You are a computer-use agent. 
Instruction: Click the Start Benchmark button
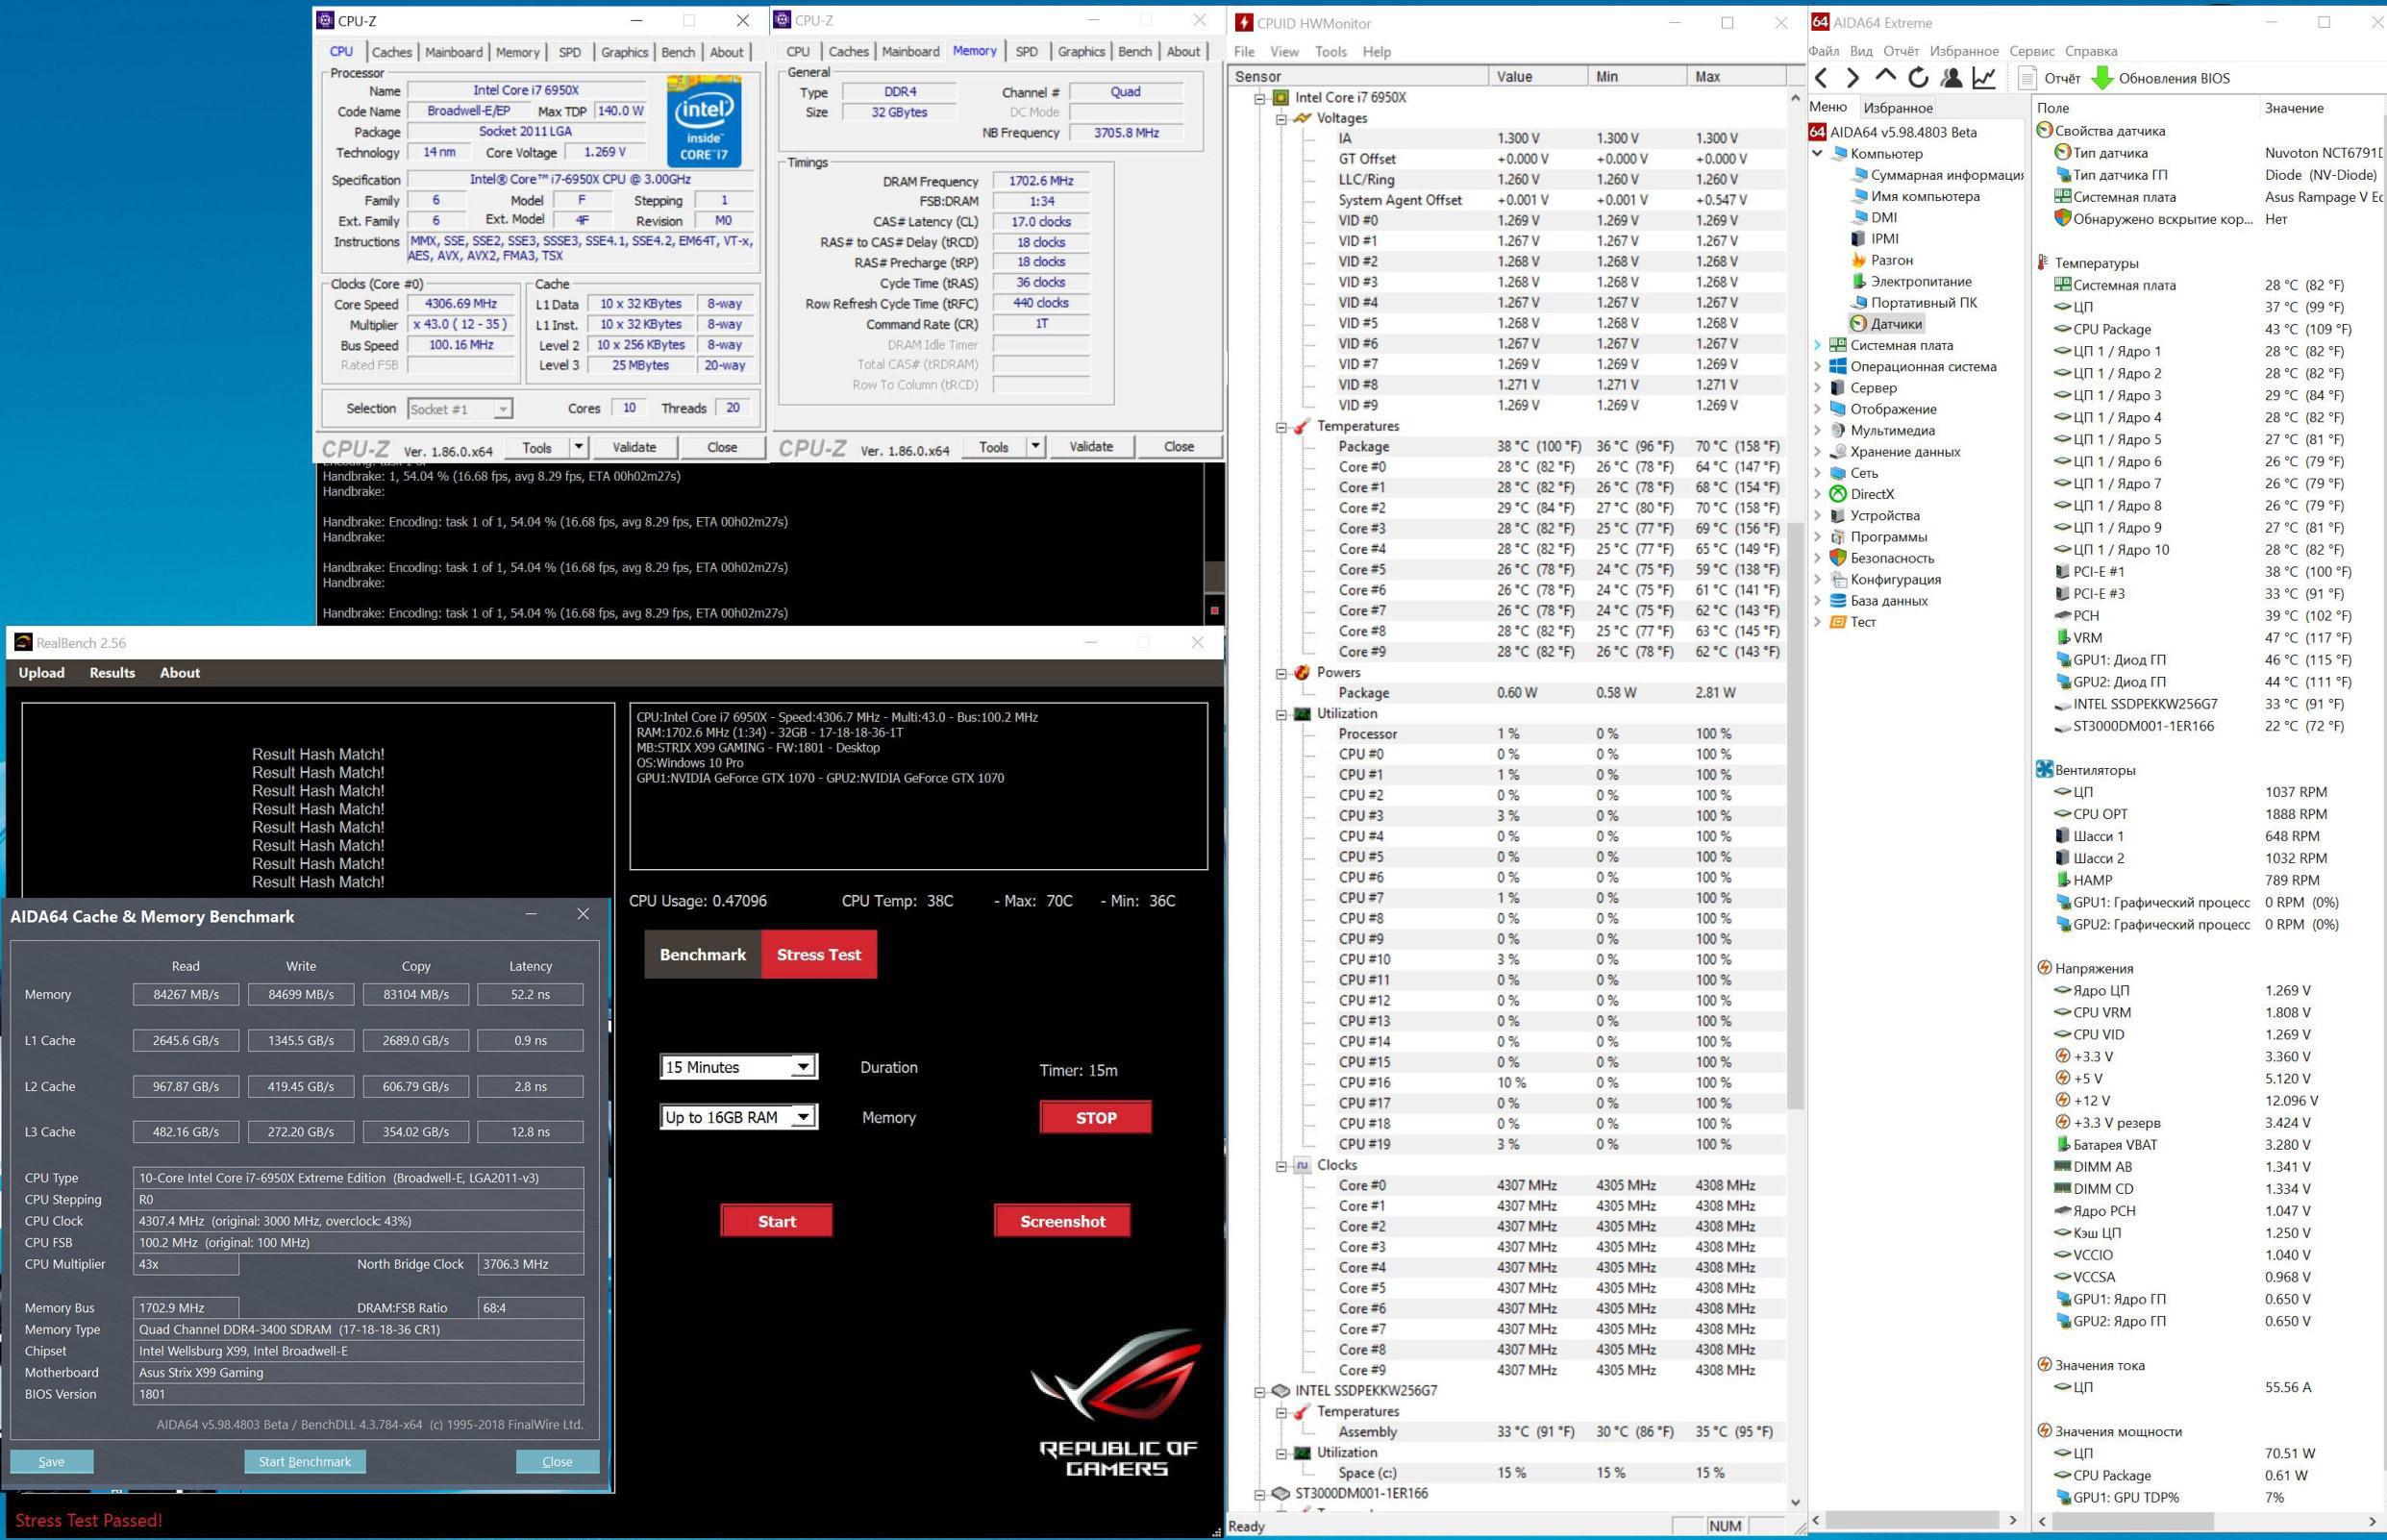coord(304,1461)
